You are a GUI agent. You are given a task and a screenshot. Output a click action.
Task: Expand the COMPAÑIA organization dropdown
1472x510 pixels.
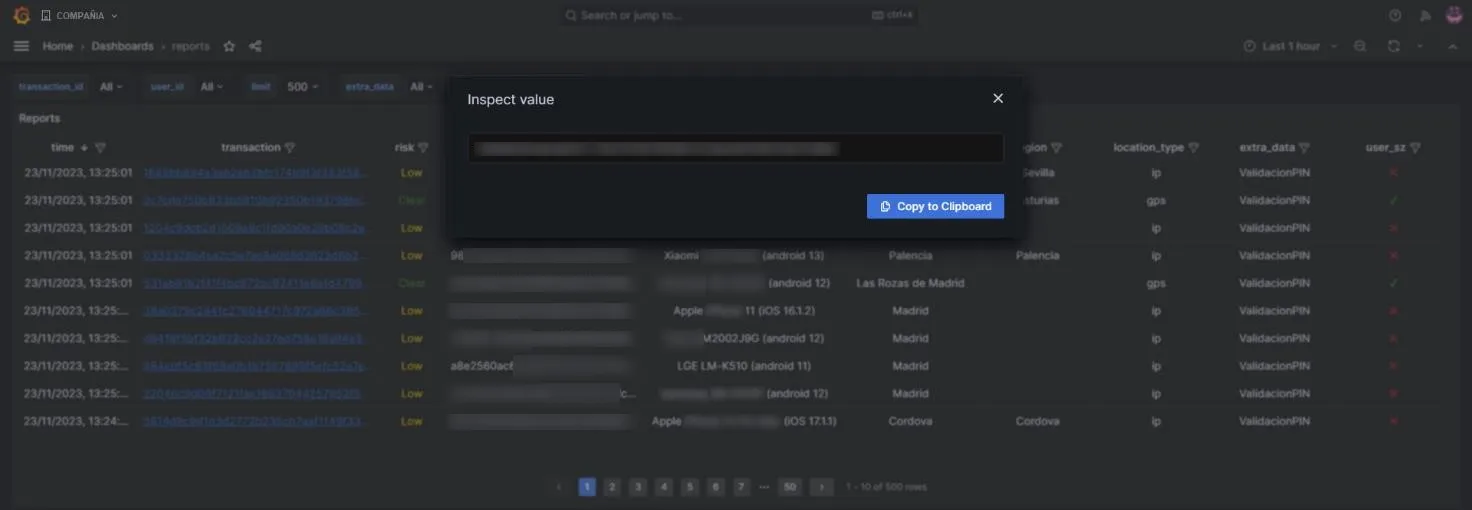(79, 16)
